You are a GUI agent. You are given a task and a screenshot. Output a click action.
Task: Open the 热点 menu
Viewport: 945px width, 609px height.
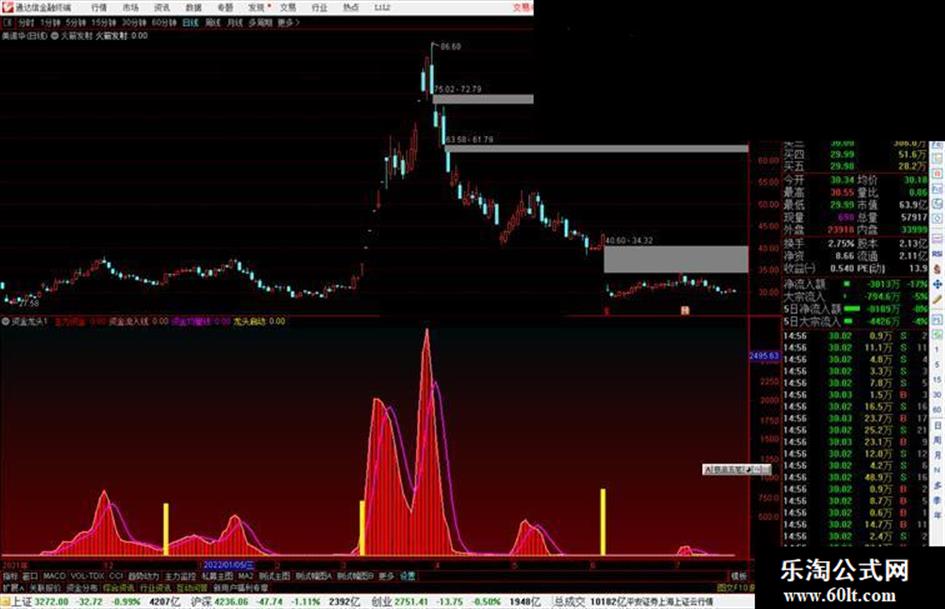[x=351, y=8]
